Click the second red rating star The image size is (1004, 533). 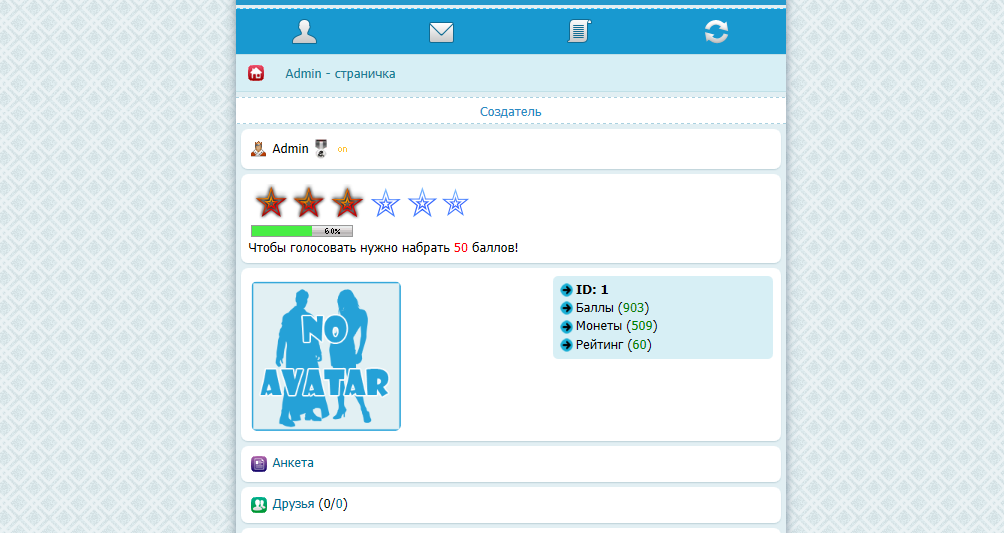[x=309, y=202]
